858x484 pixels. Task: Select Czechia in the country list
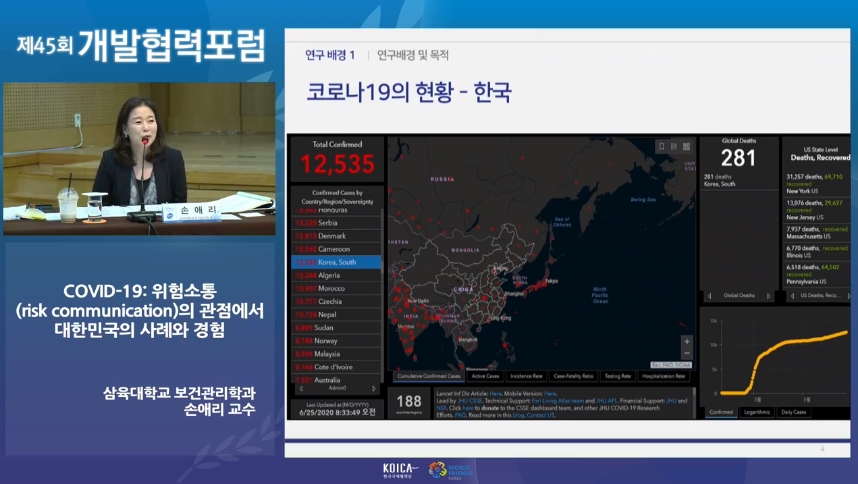coord(336,302)
